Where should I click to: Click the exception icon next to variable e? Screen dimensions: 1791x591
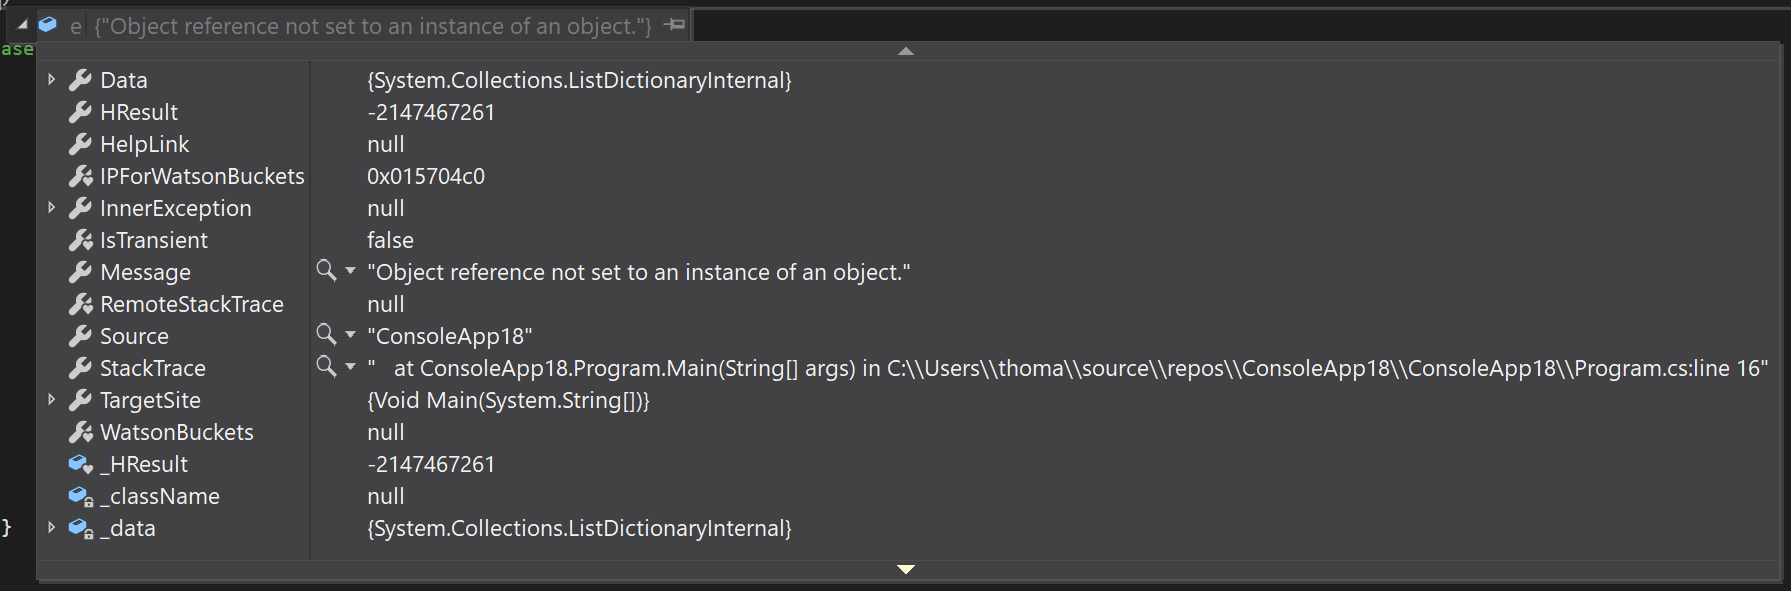point(46,25)
